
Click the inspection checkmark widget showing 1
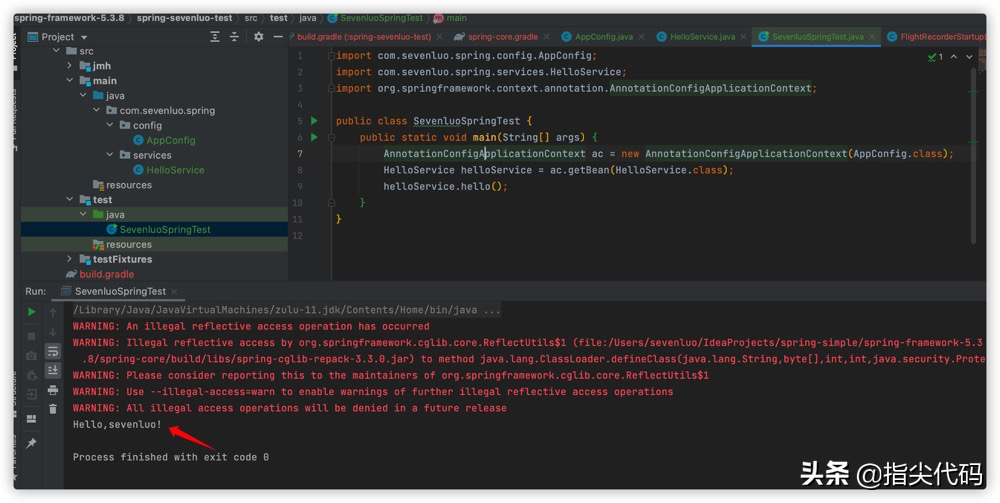(935, 57)
